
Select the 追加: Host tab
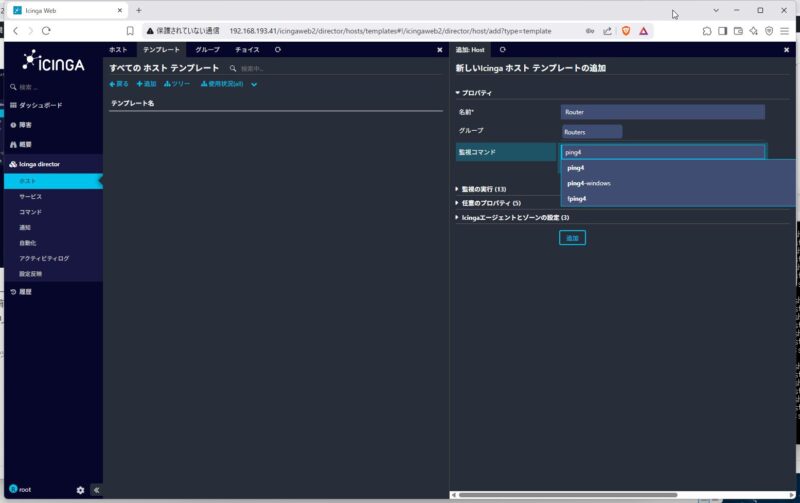click(x=470, y=49)
